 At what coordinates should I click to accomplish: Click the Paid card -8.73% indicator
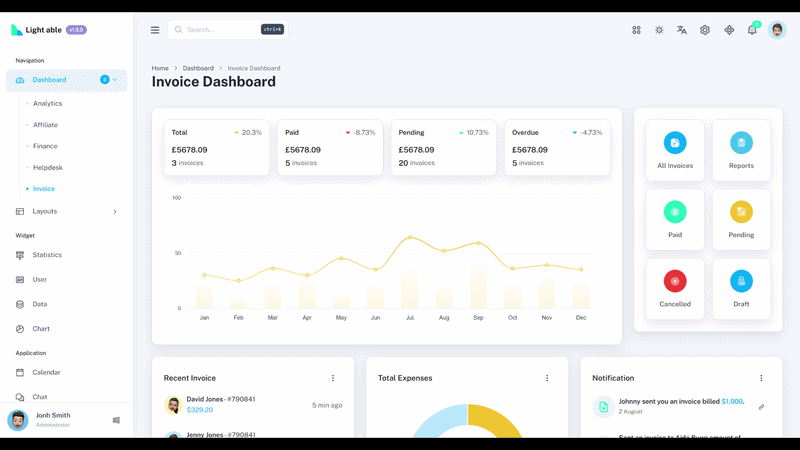coord(360,133)
